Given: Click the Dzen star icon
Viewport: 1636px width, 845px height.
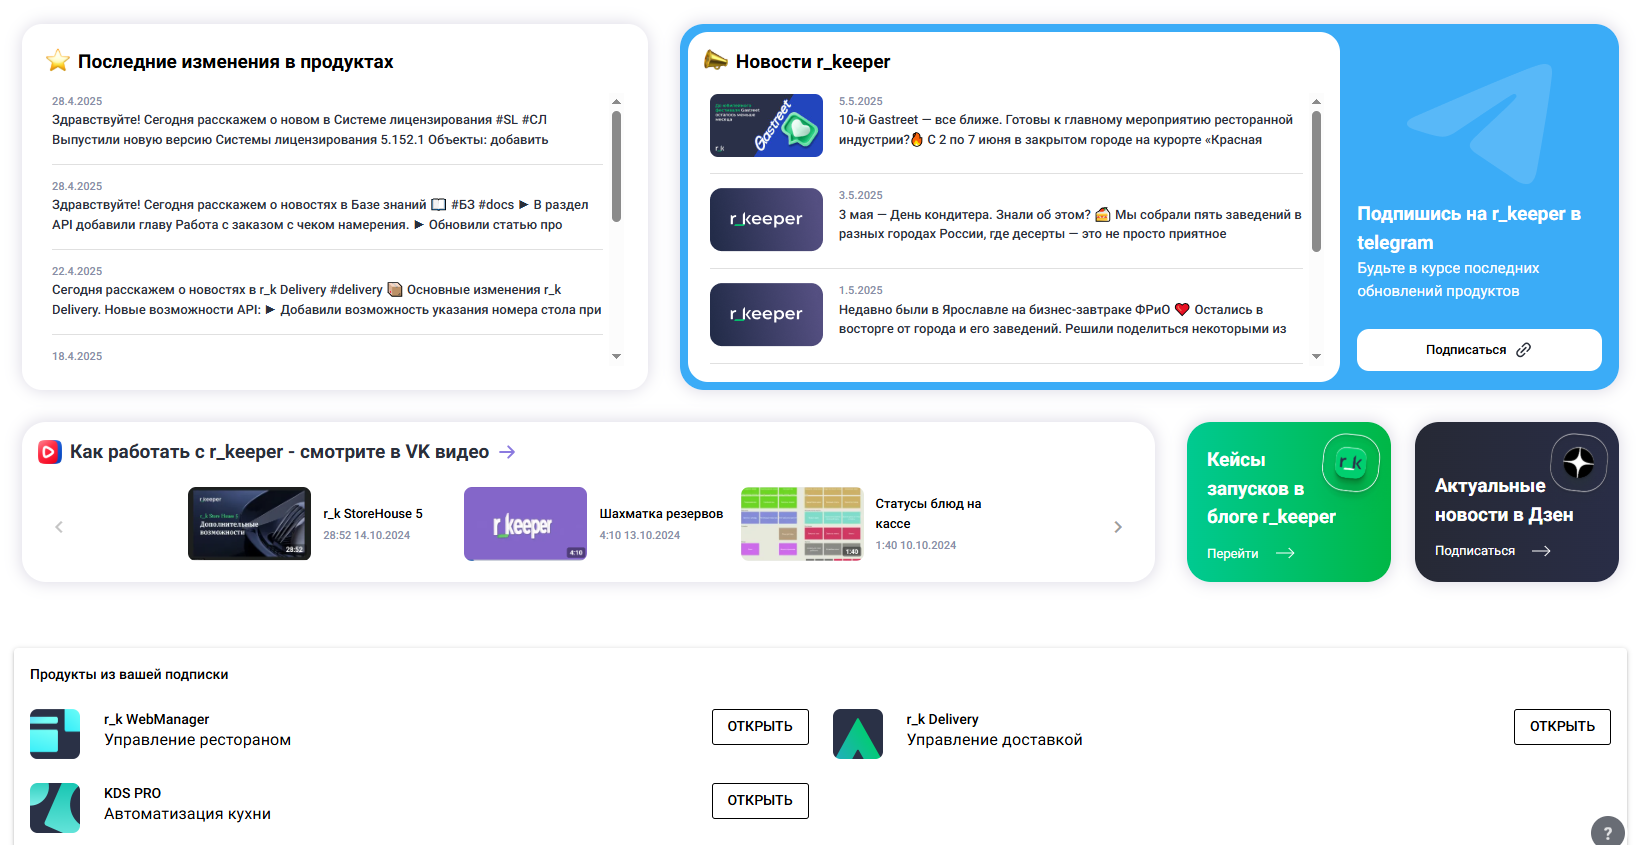Looking at the screenshot, I should pyautogui.click(x=1578, y=463).
